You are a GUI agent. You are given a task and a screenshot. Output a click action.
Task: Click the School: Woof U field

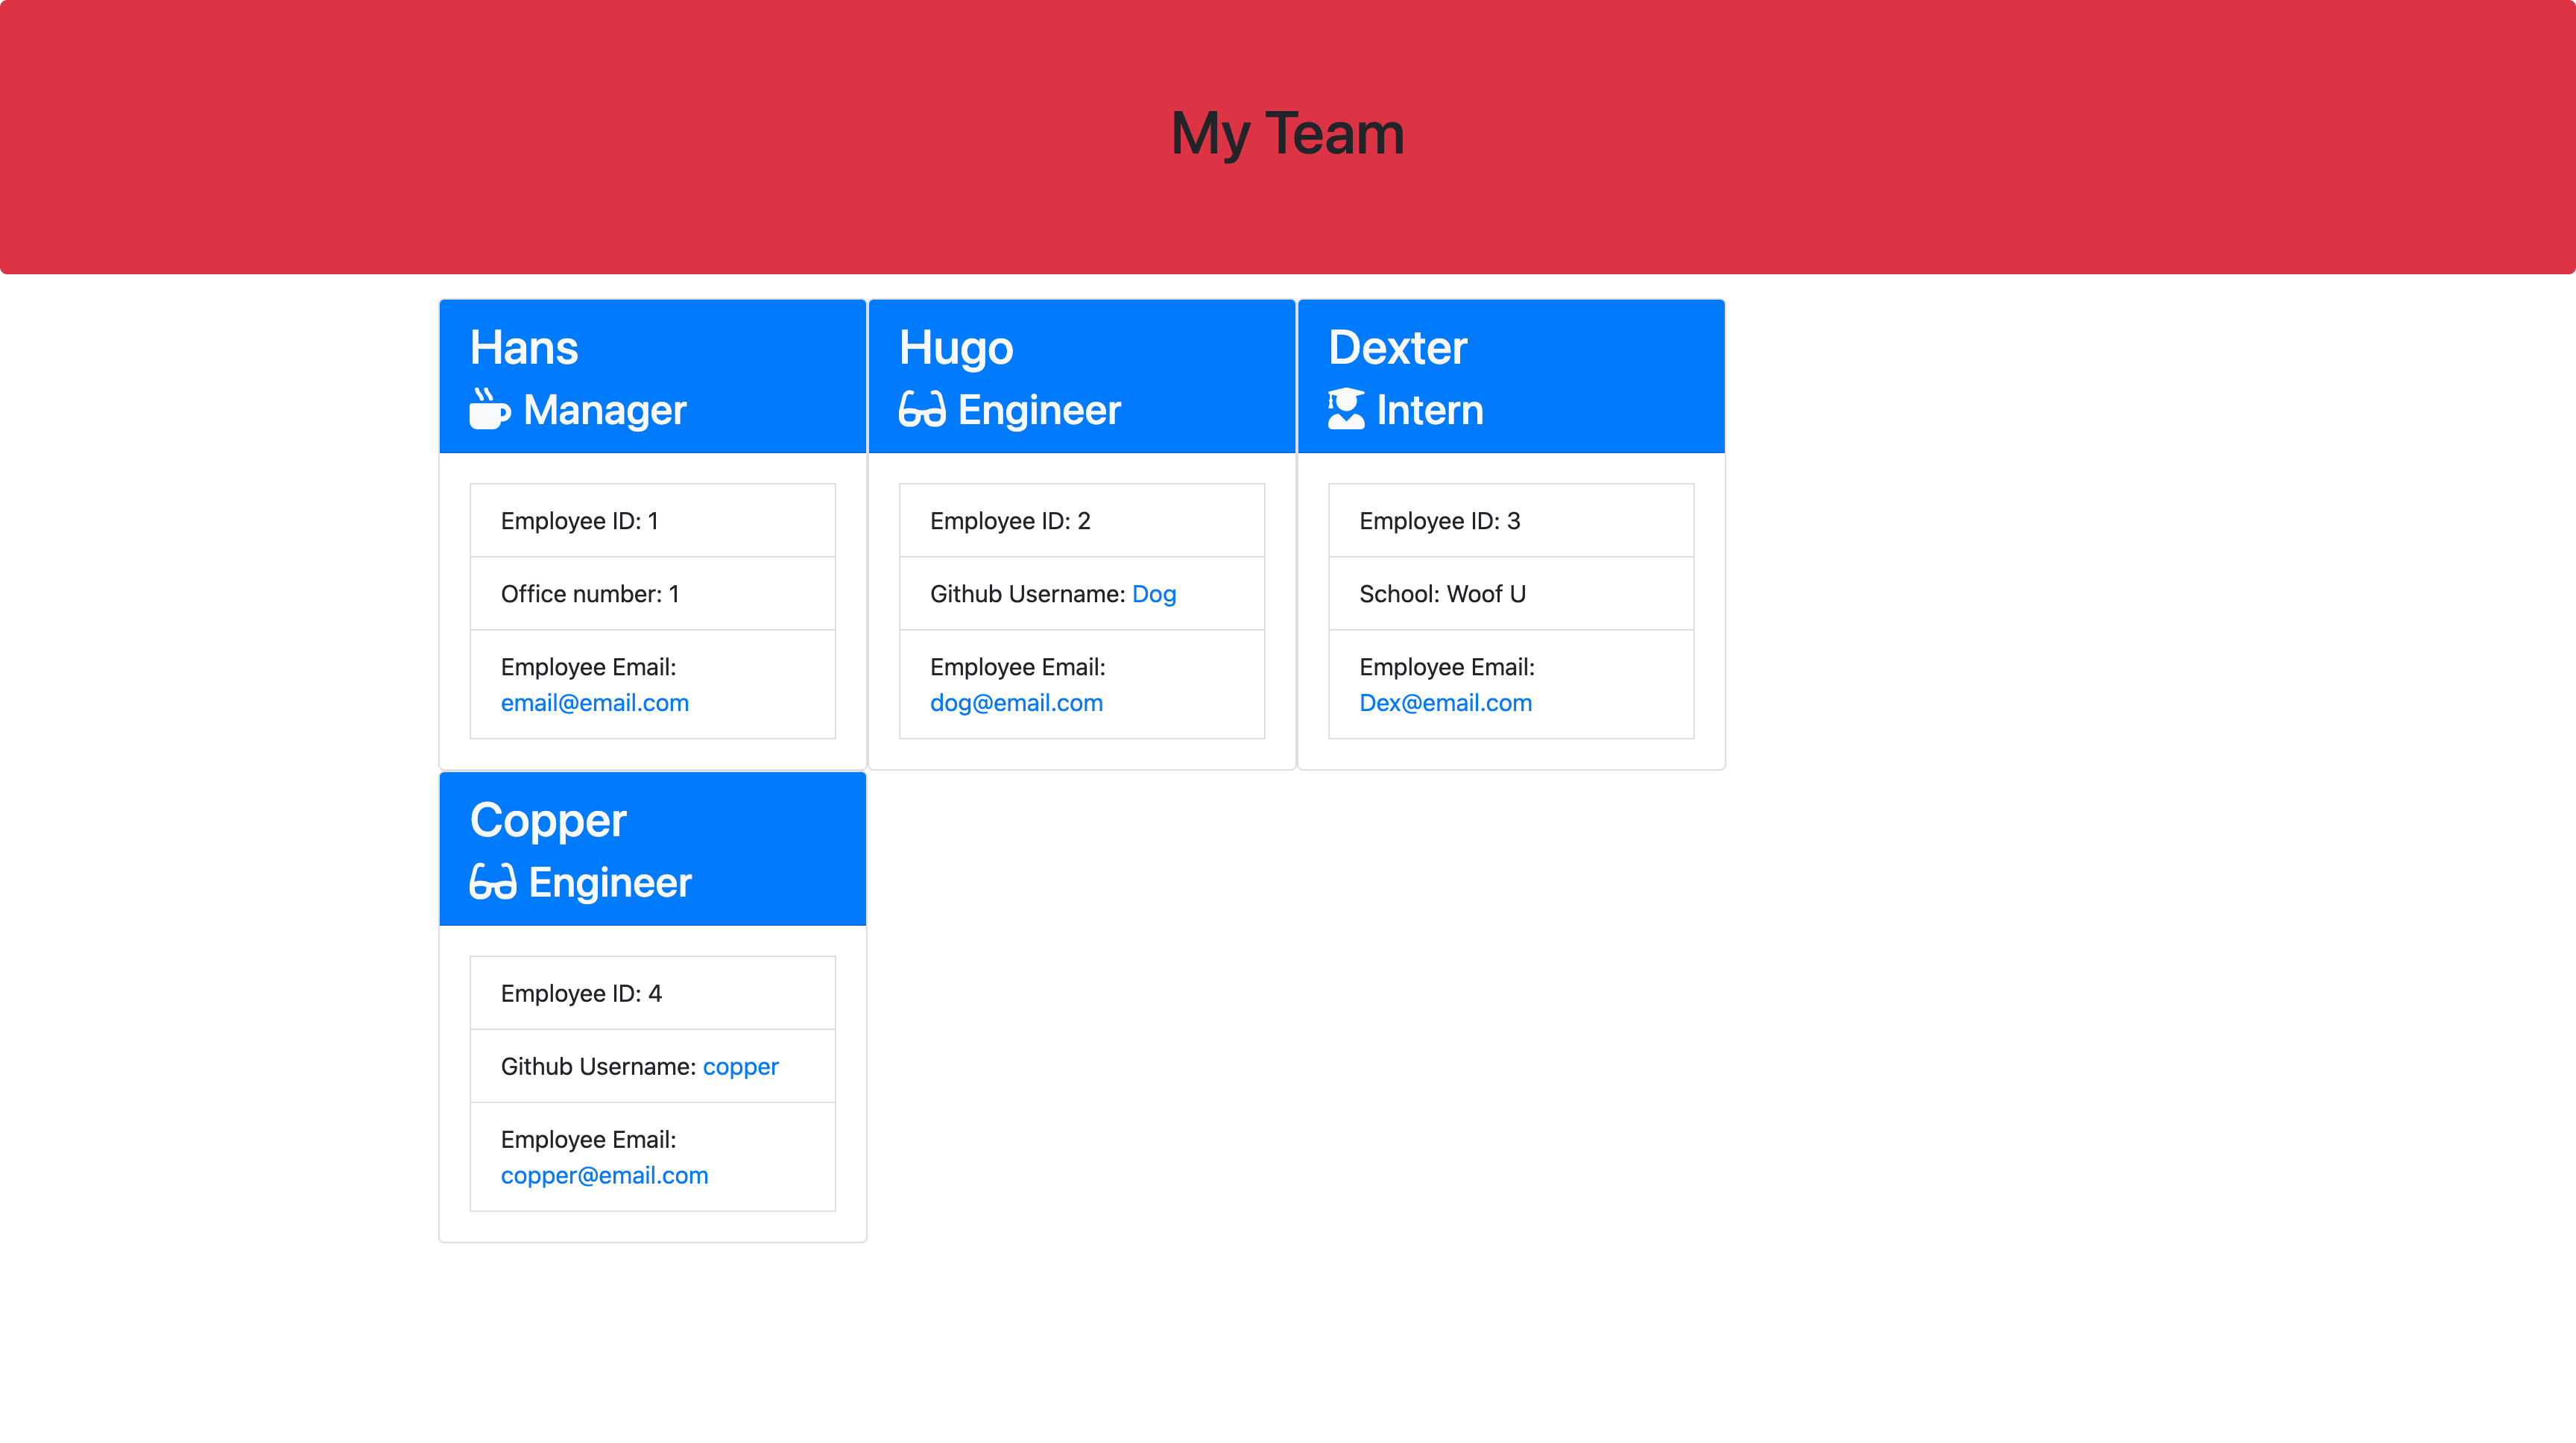click(1442, 593)
